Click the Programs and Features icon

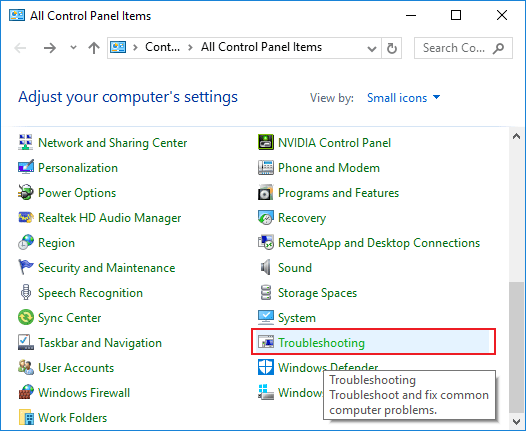click(x=266, y=193)
